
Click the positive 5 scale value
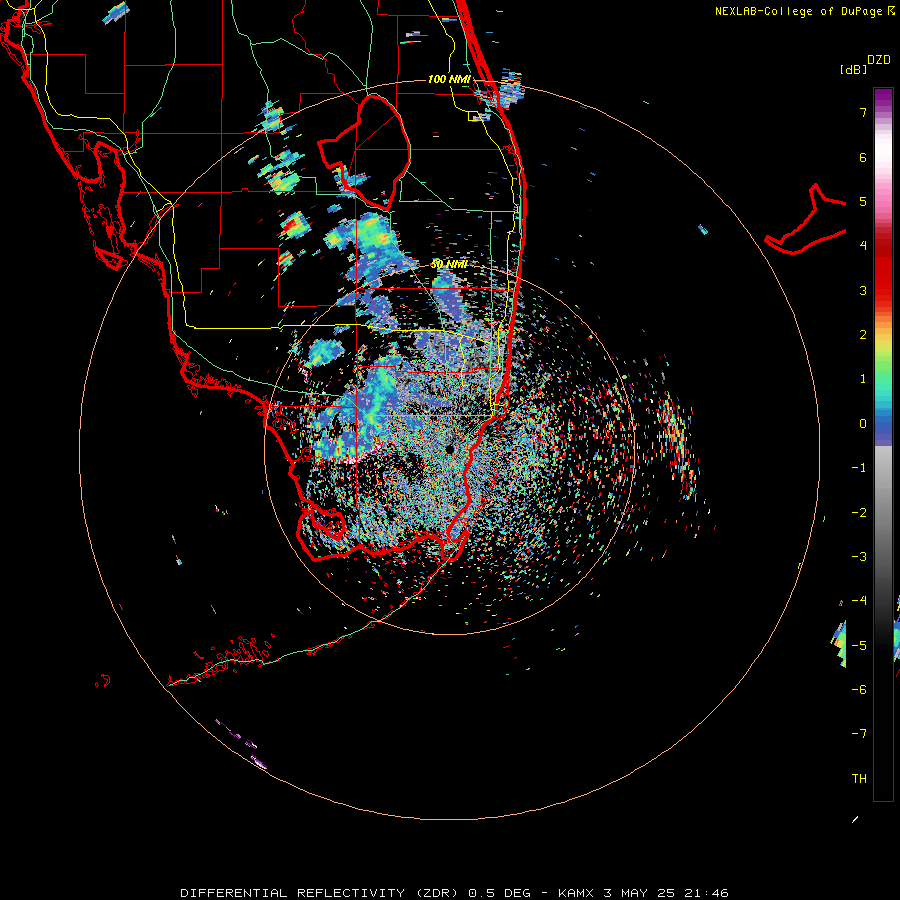point(863,201)
